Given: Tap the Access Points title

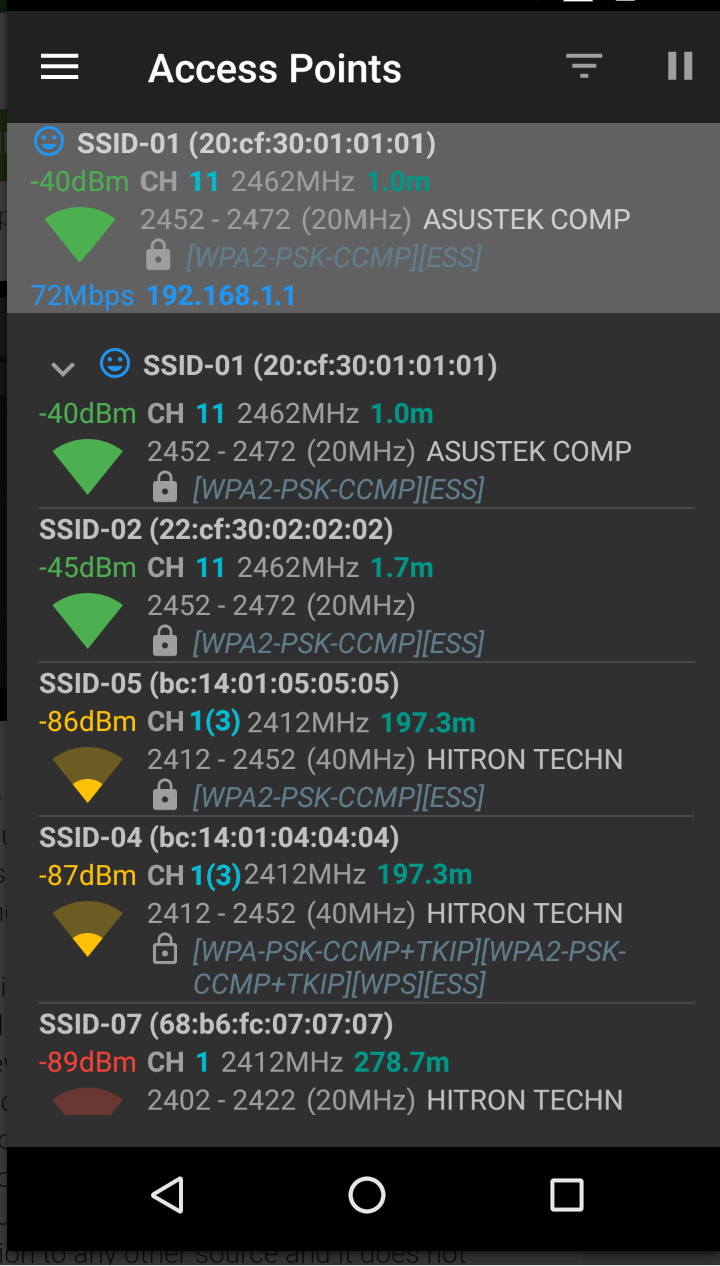Looking at the screenshot, I should 275,69.
